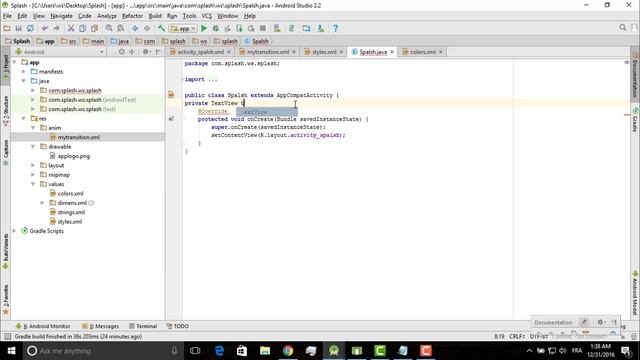Click the Find magnifier icon
640x360 pixels.
[x=109, y=28]
